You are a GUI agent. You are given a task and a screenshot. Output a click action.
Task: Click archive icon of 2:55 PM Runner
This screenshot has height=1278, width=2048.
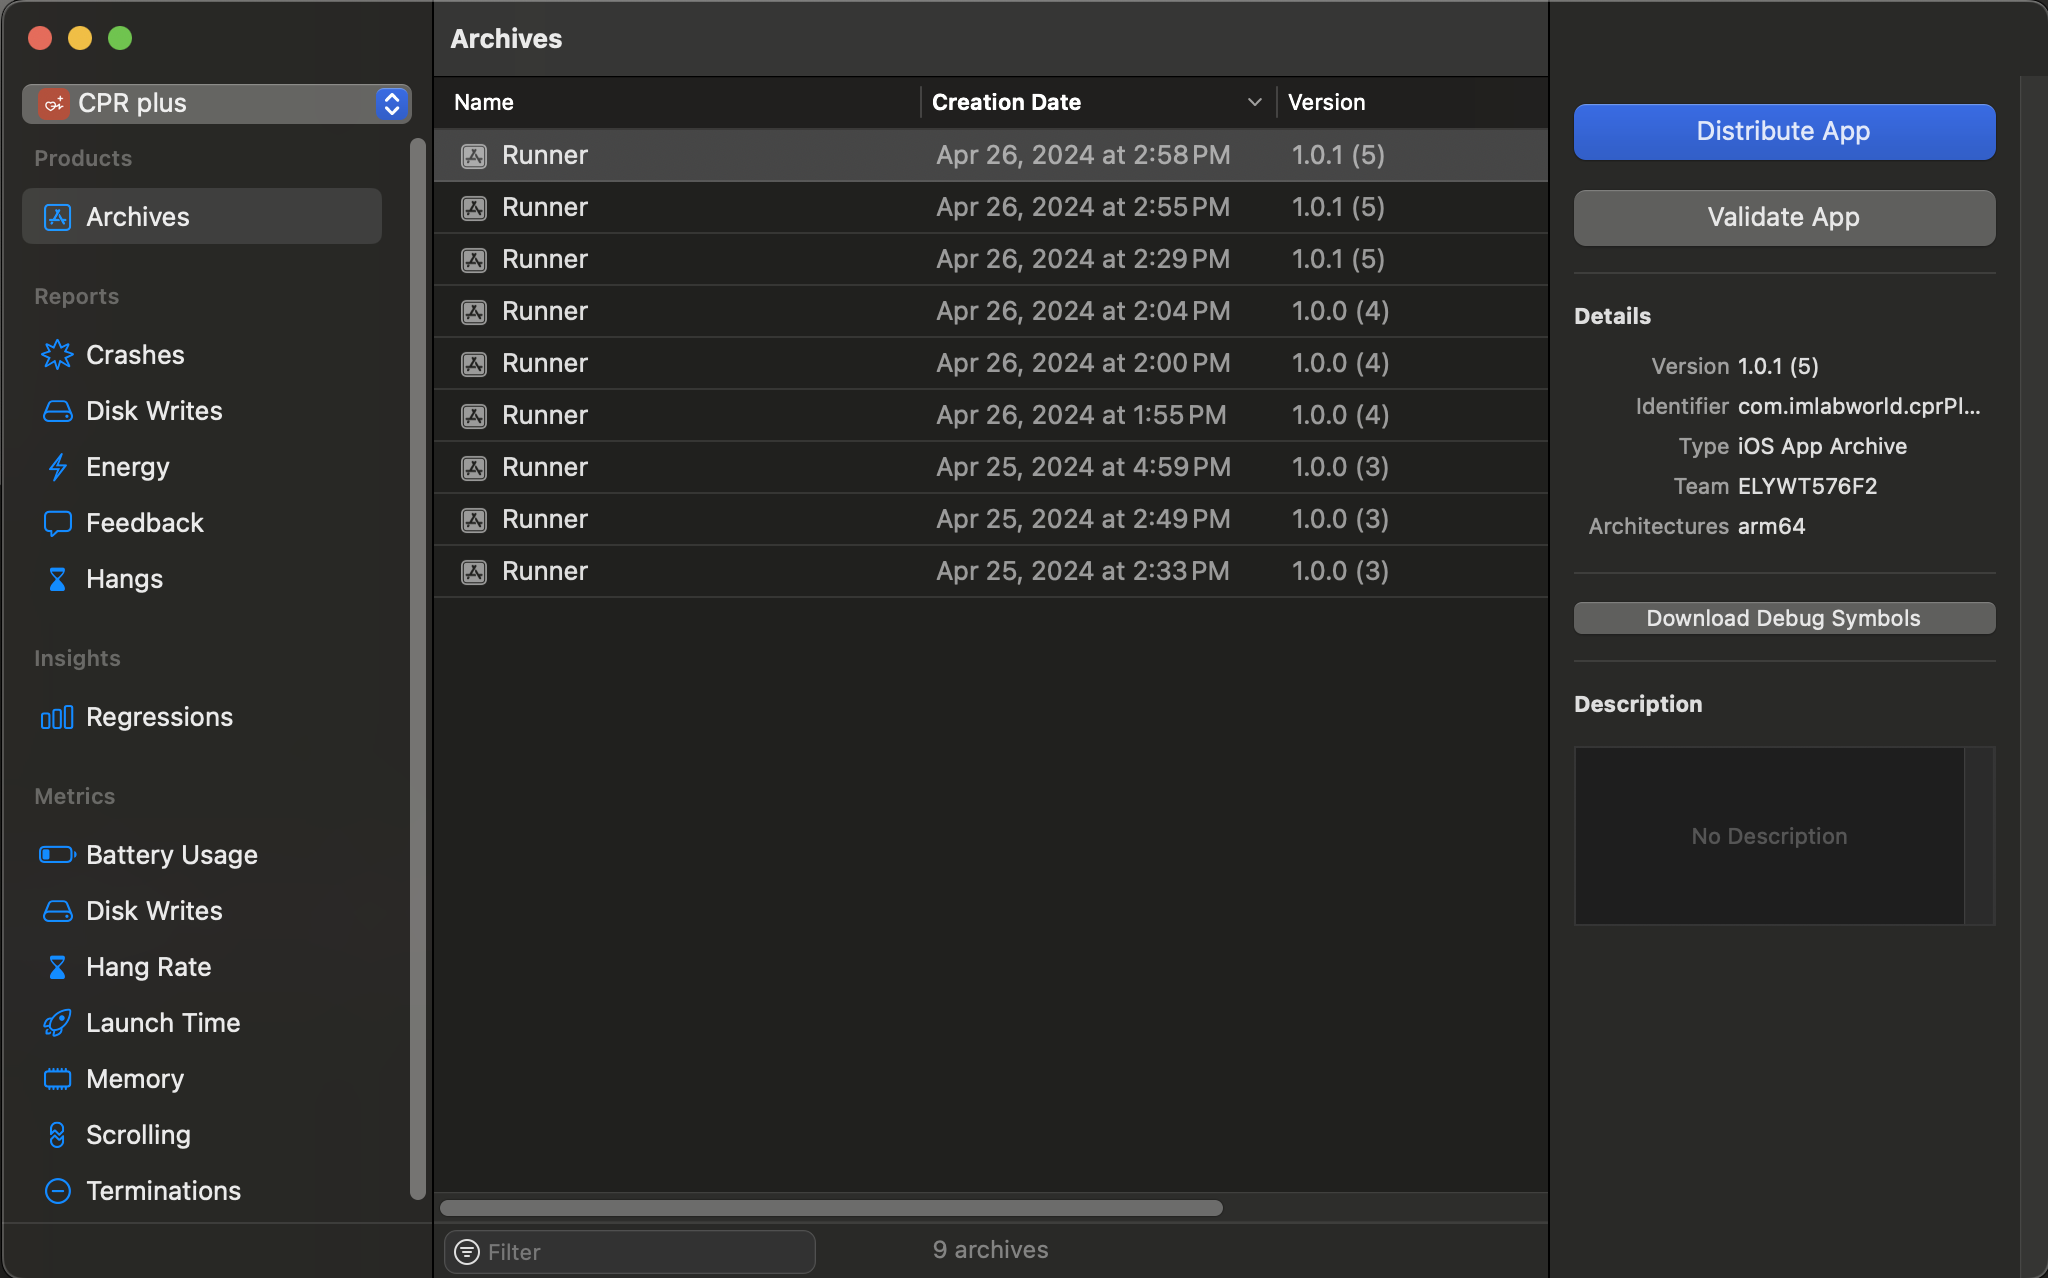coord(474,208)
